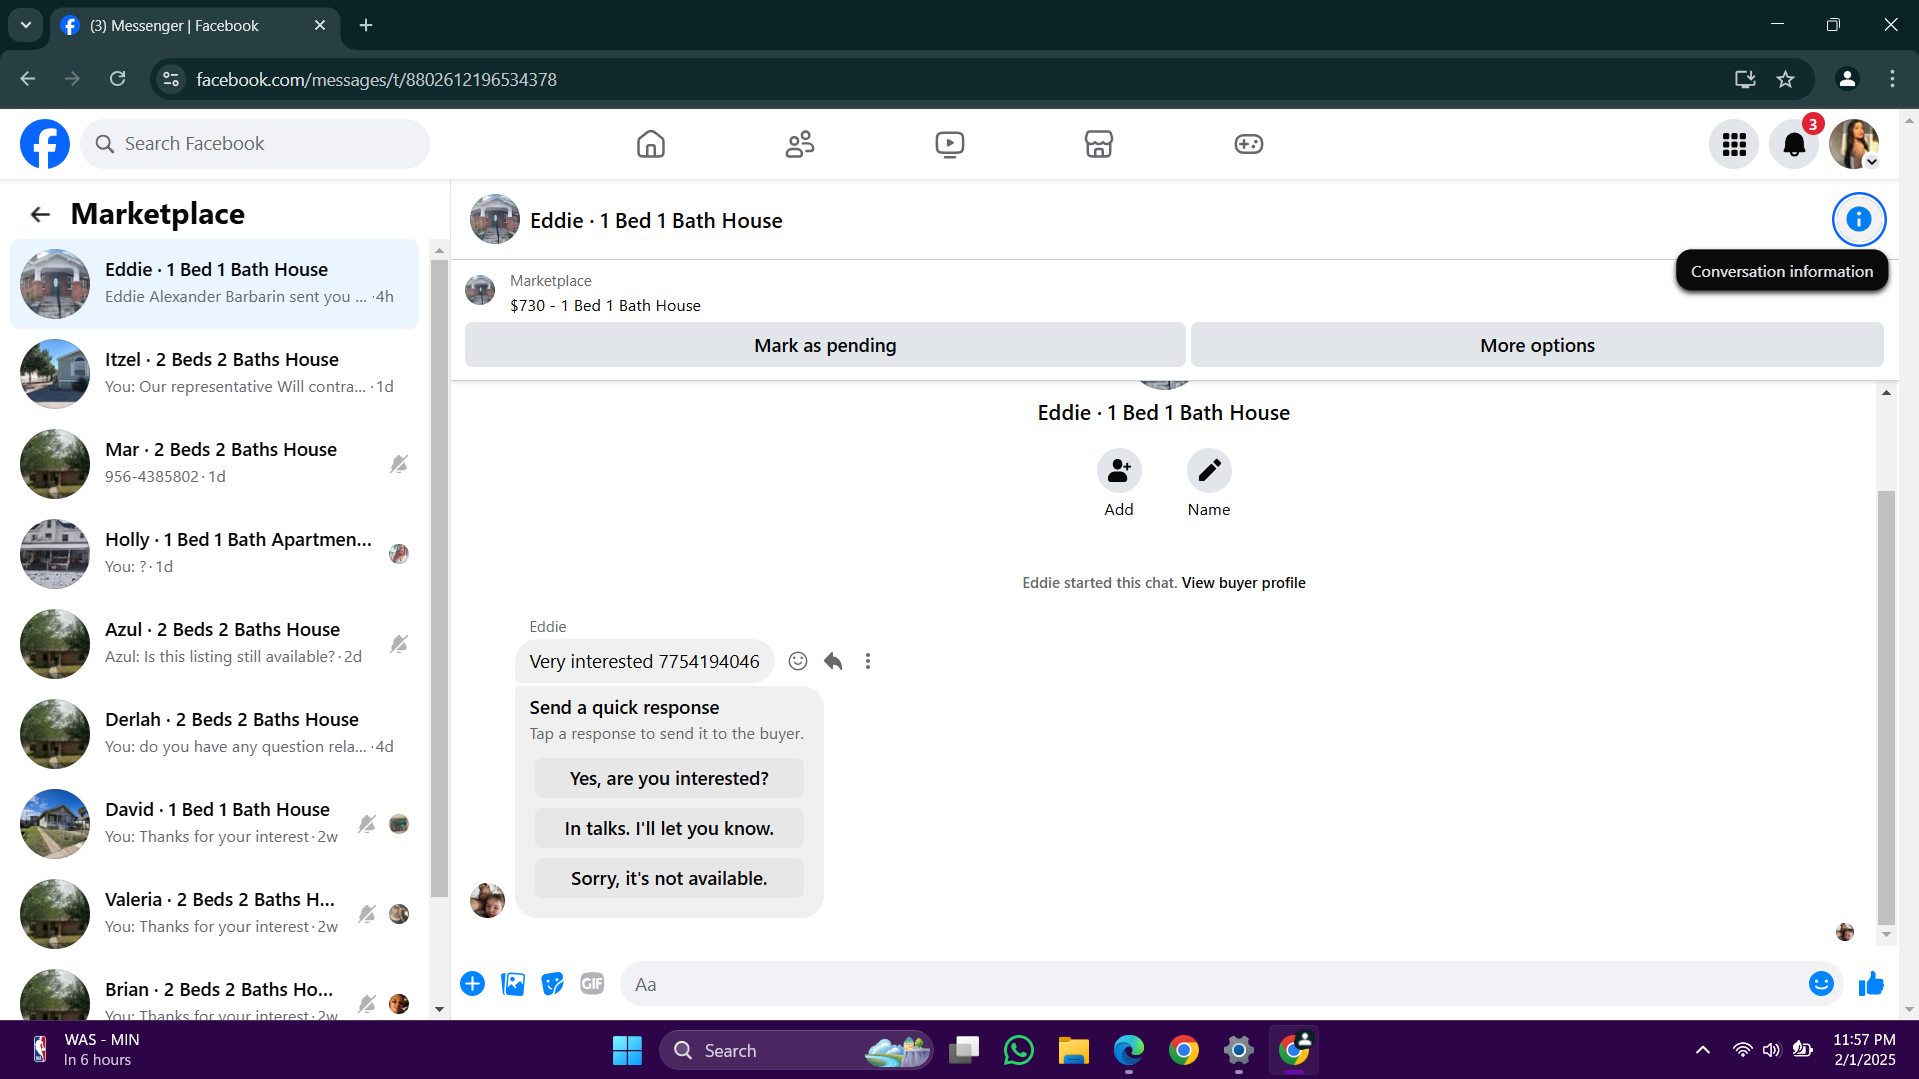Viewport: 1919px width, 1079px height.
Task: Click Eddie's header profile thumbnail
Action: tap(495, 220)
